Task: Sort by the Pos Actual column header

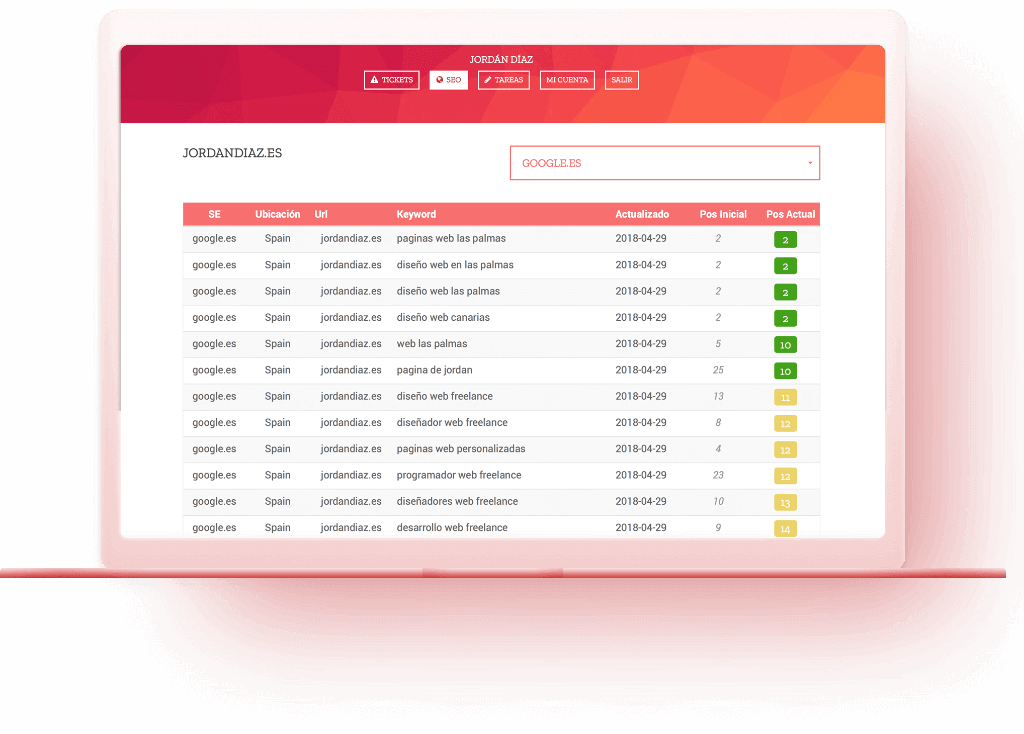Action: [x=790, y=214]
